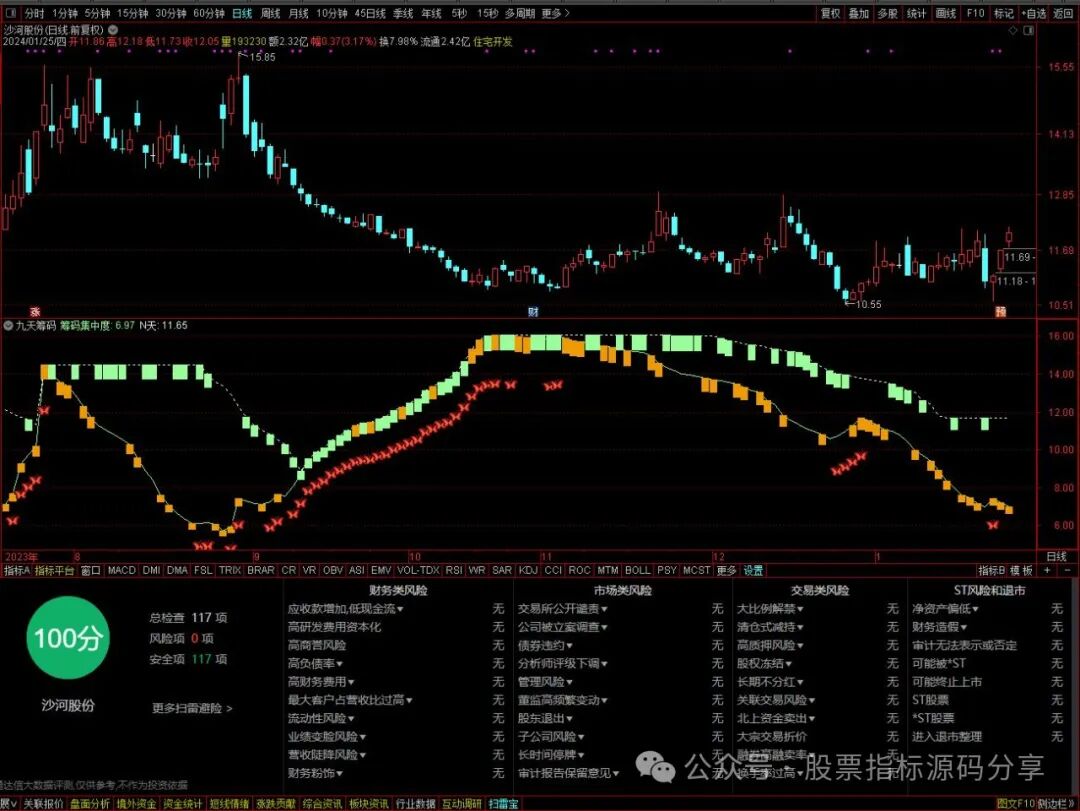Click 模板 template button
This screenshot has width=1080, height=811.
pyautogui.click(x=1021, y=571)
